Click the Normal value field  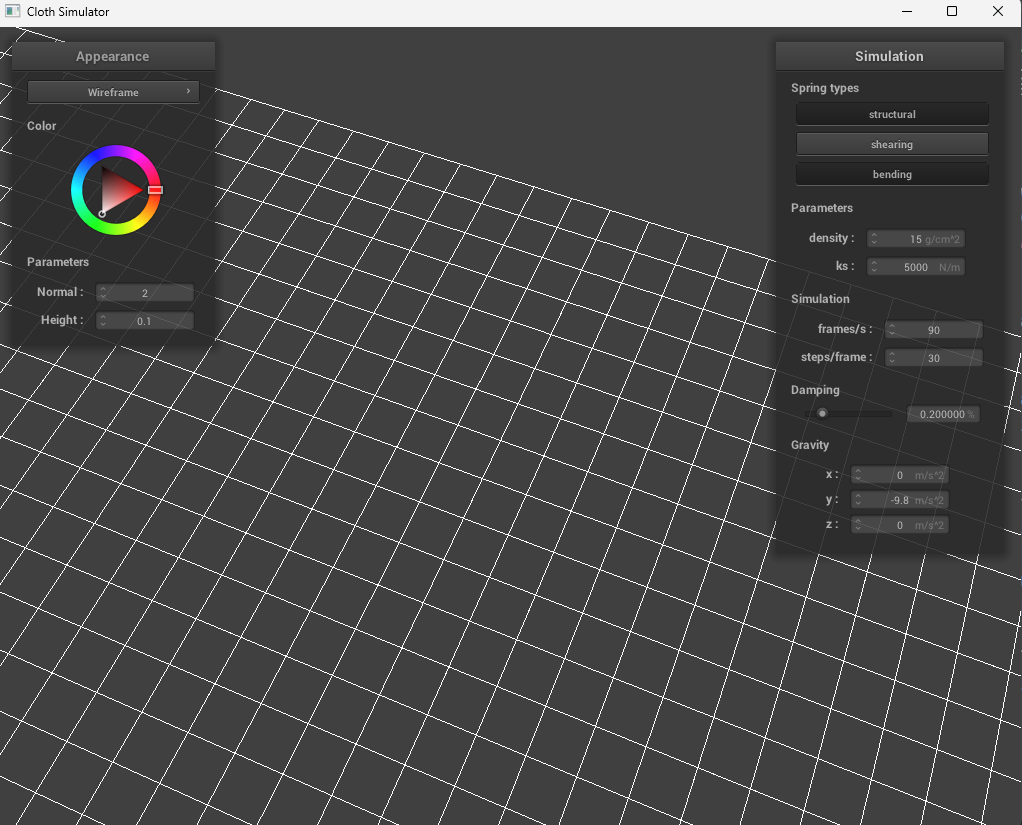(x=145, y=293)
